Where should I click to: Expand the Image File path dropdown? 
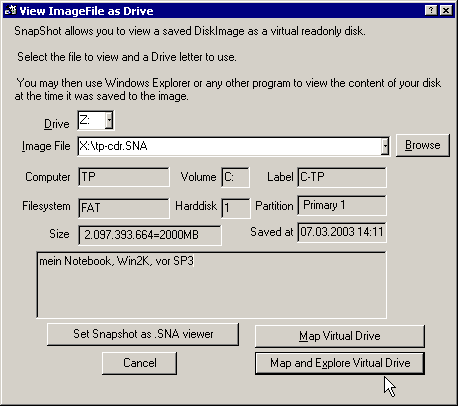tap(385, 146)
